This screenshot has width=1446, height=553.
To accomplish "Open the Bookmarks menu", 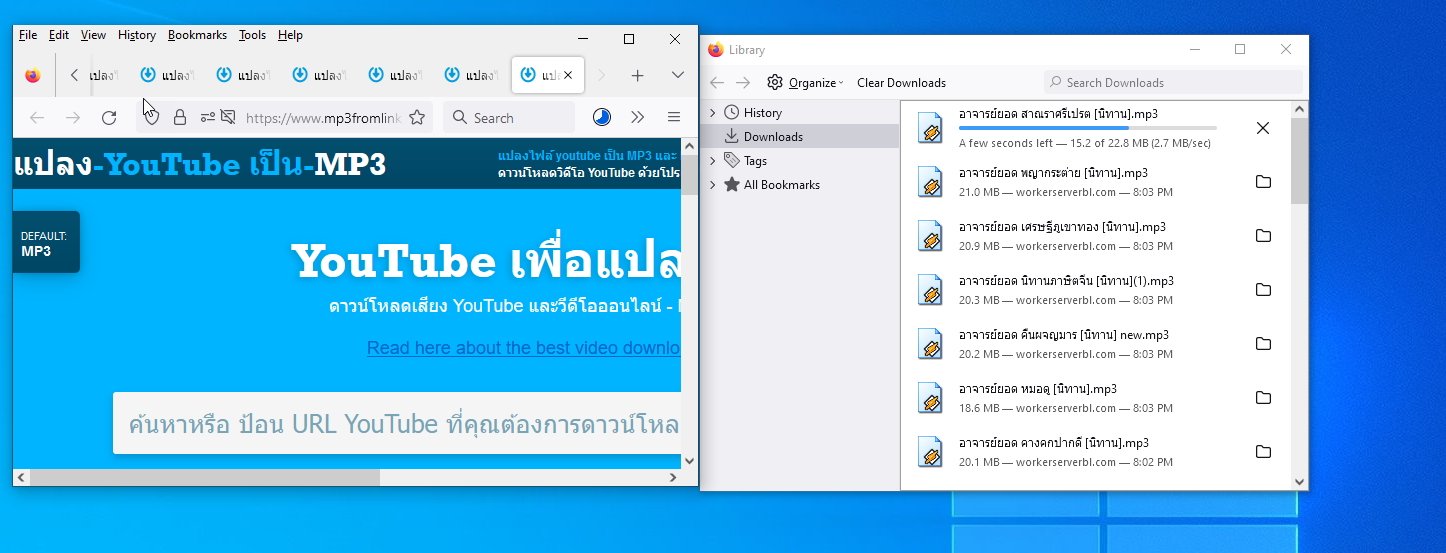I will coord(197,35).
